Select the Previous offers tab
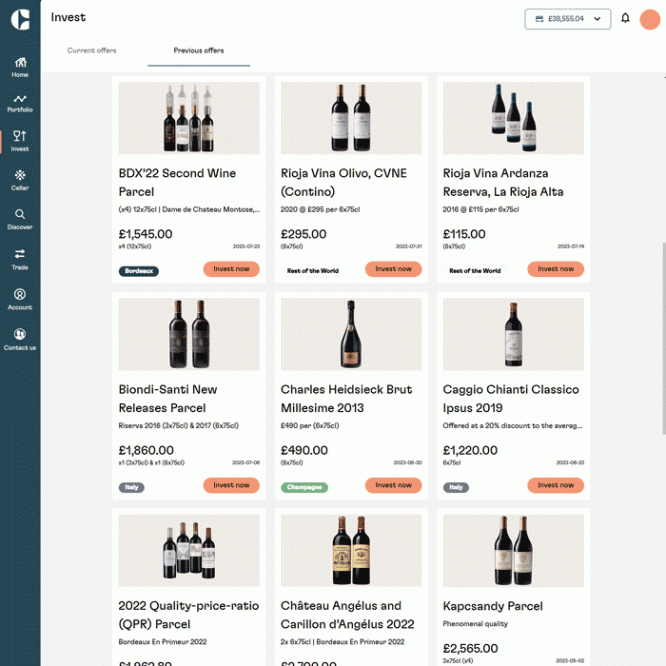The width and height of the screenshot is (666, 666). click(199, 51)
